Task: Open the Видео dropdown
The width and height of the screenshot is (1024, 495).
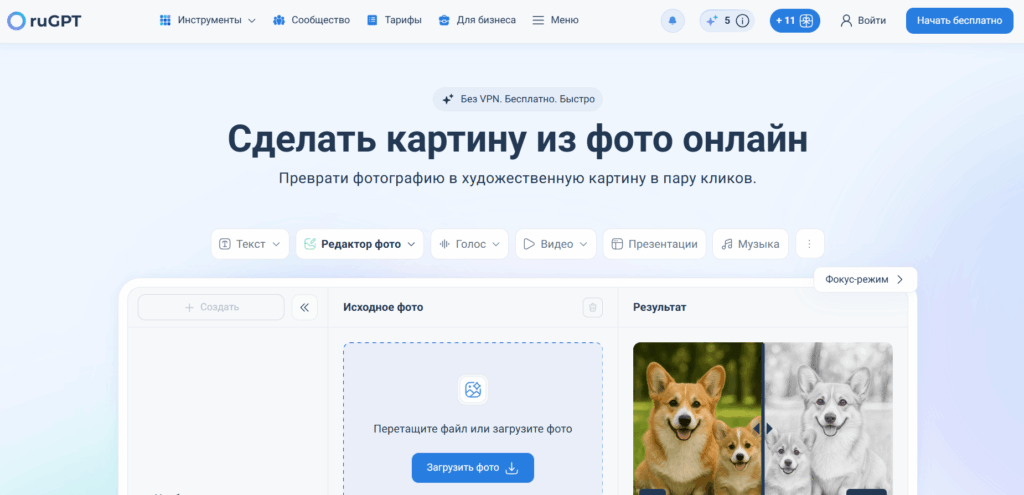Action: 556,244
